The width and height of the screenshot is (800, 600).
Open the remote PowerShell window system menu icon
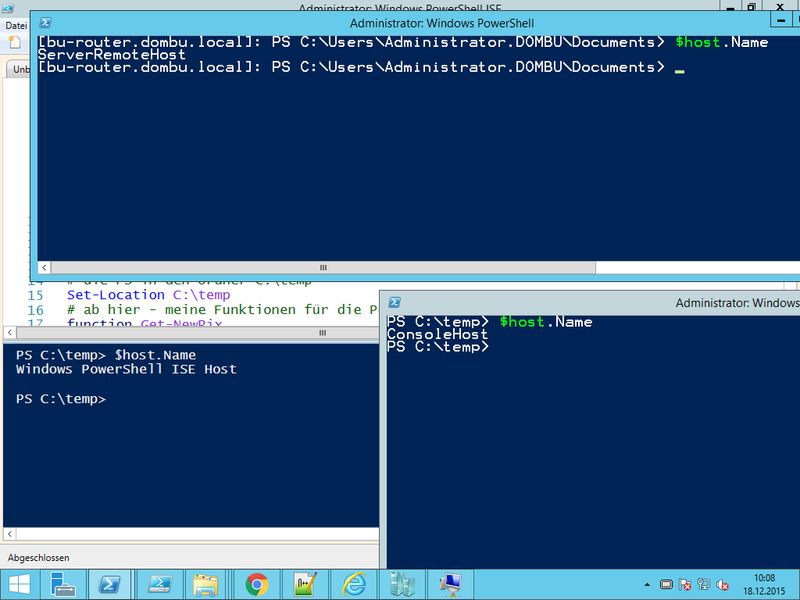pos(45,22)
